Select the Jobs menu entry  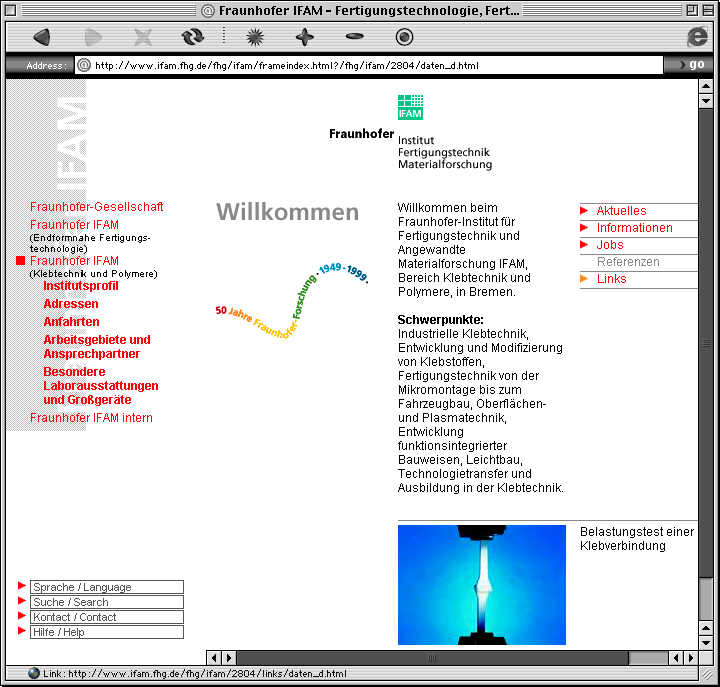(x=610, y=244)
